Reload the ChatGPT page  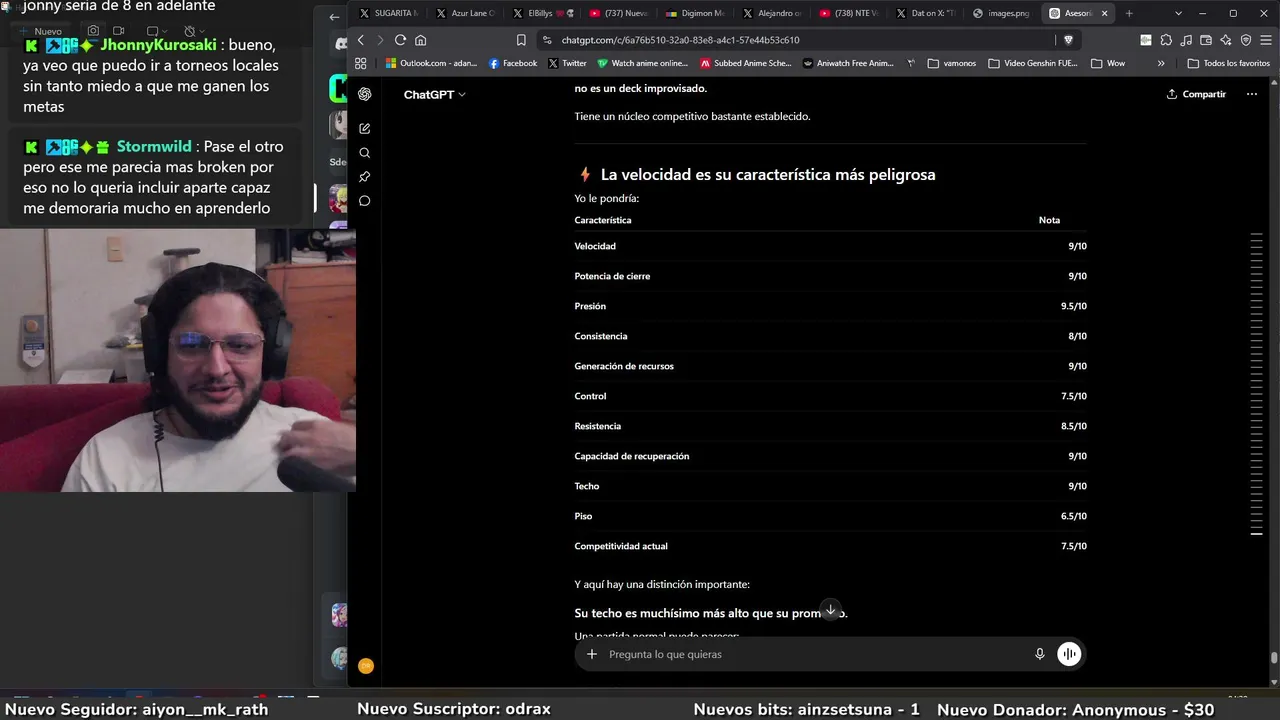pos(400,40)
